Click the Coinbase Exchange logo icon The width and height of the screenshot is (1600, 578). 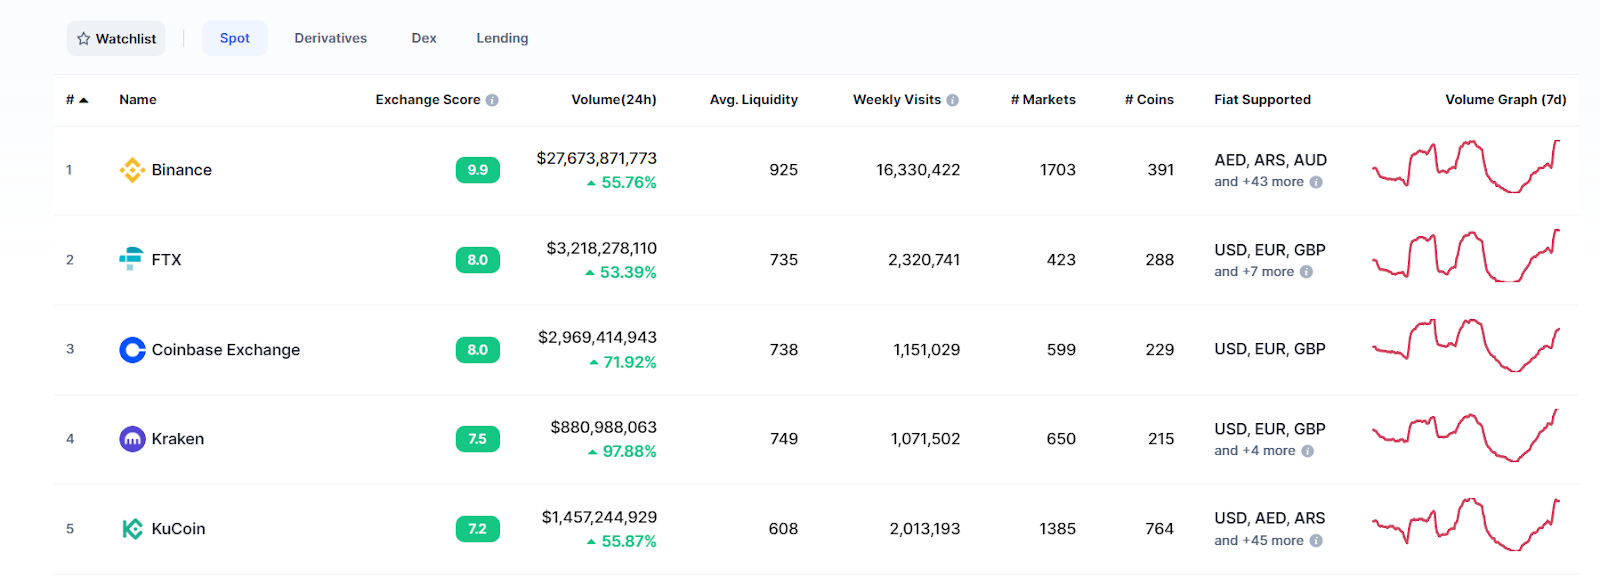tap(132, 349)
